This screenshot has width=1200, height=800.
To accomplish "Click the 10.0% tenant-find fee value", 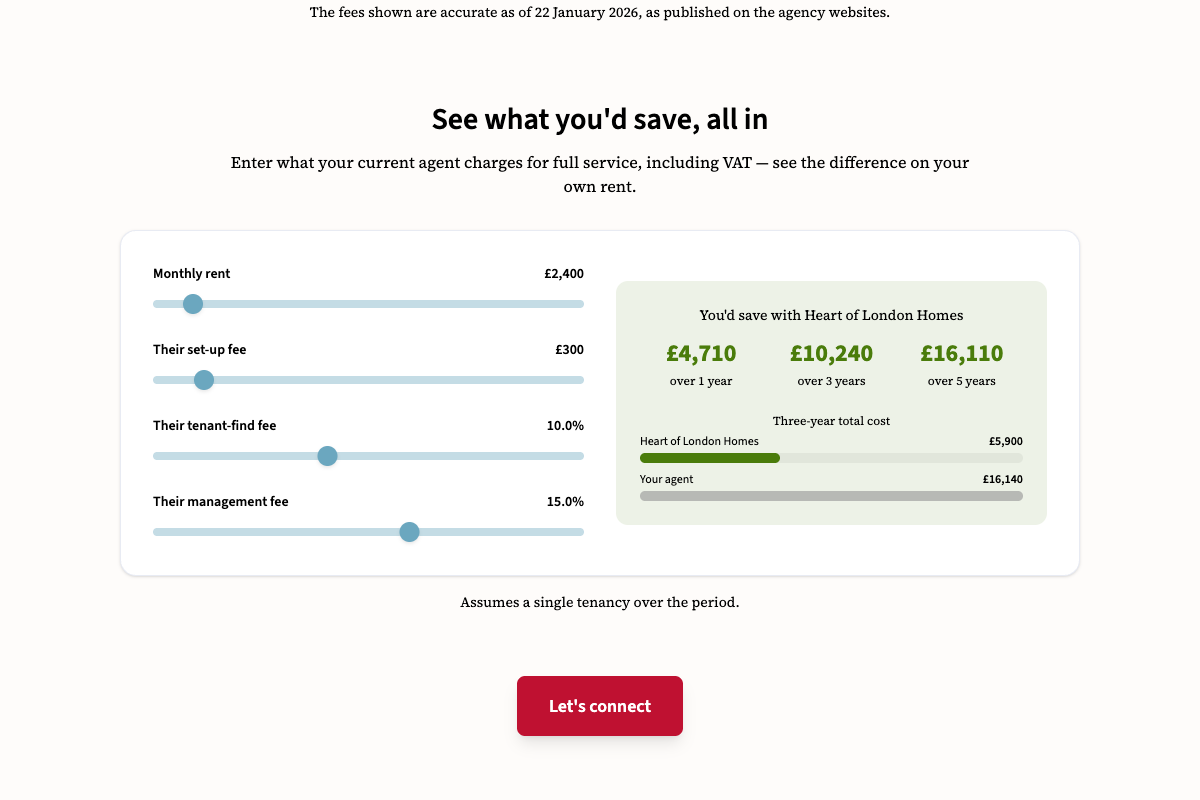I will tap(565, 426).
